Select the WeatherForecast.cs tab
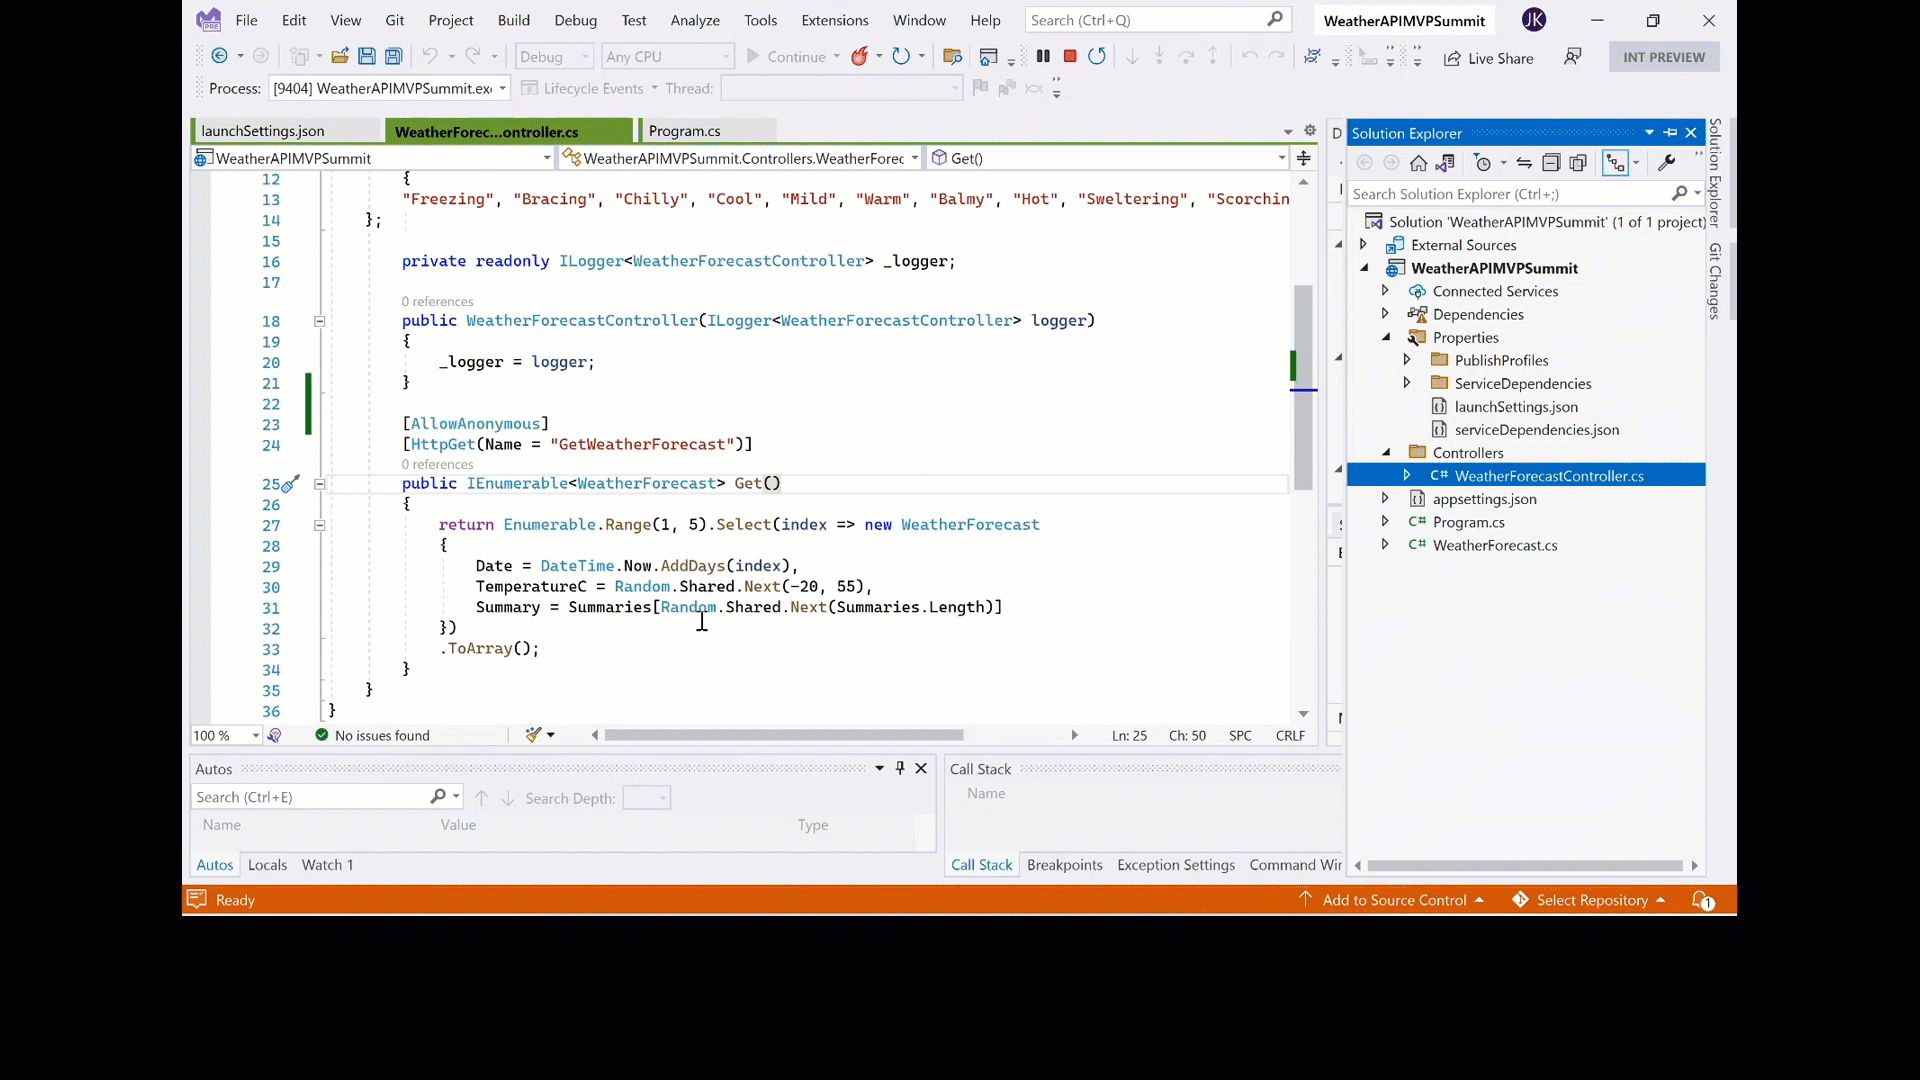 tap(1497, 545)
